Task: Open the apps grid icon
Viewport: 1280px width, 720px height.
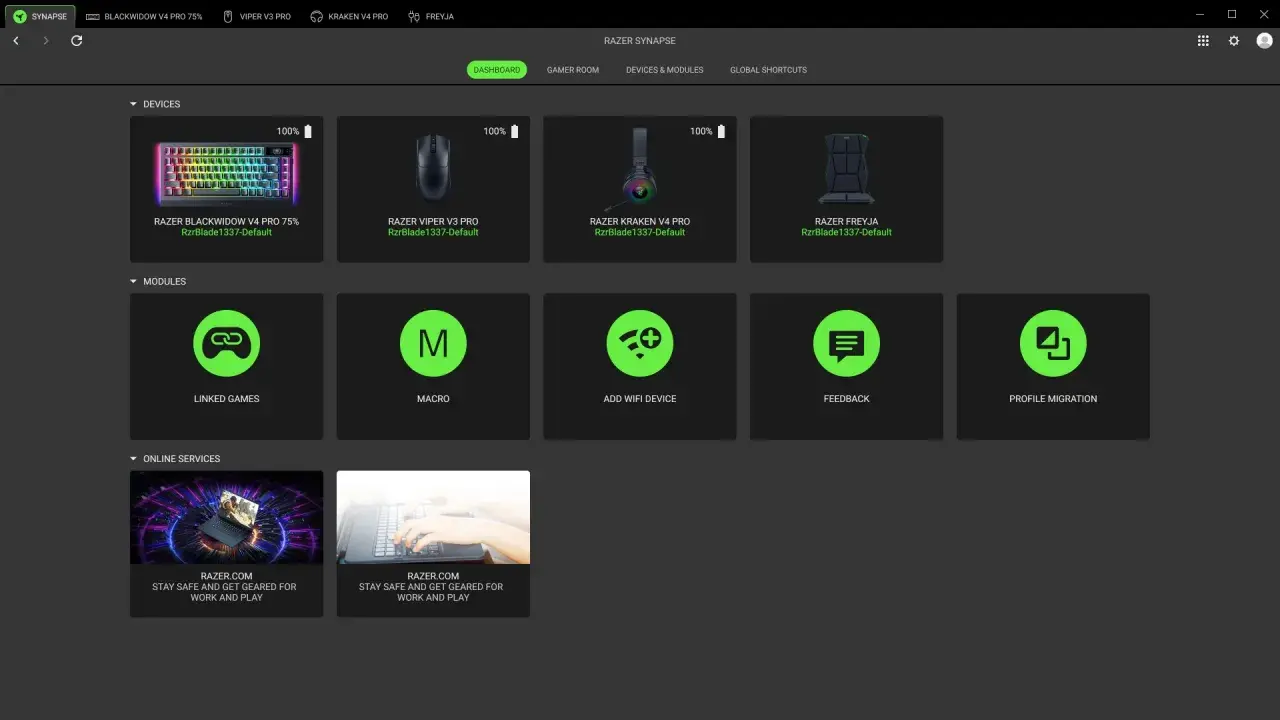Action: [x=1203, y=41]
